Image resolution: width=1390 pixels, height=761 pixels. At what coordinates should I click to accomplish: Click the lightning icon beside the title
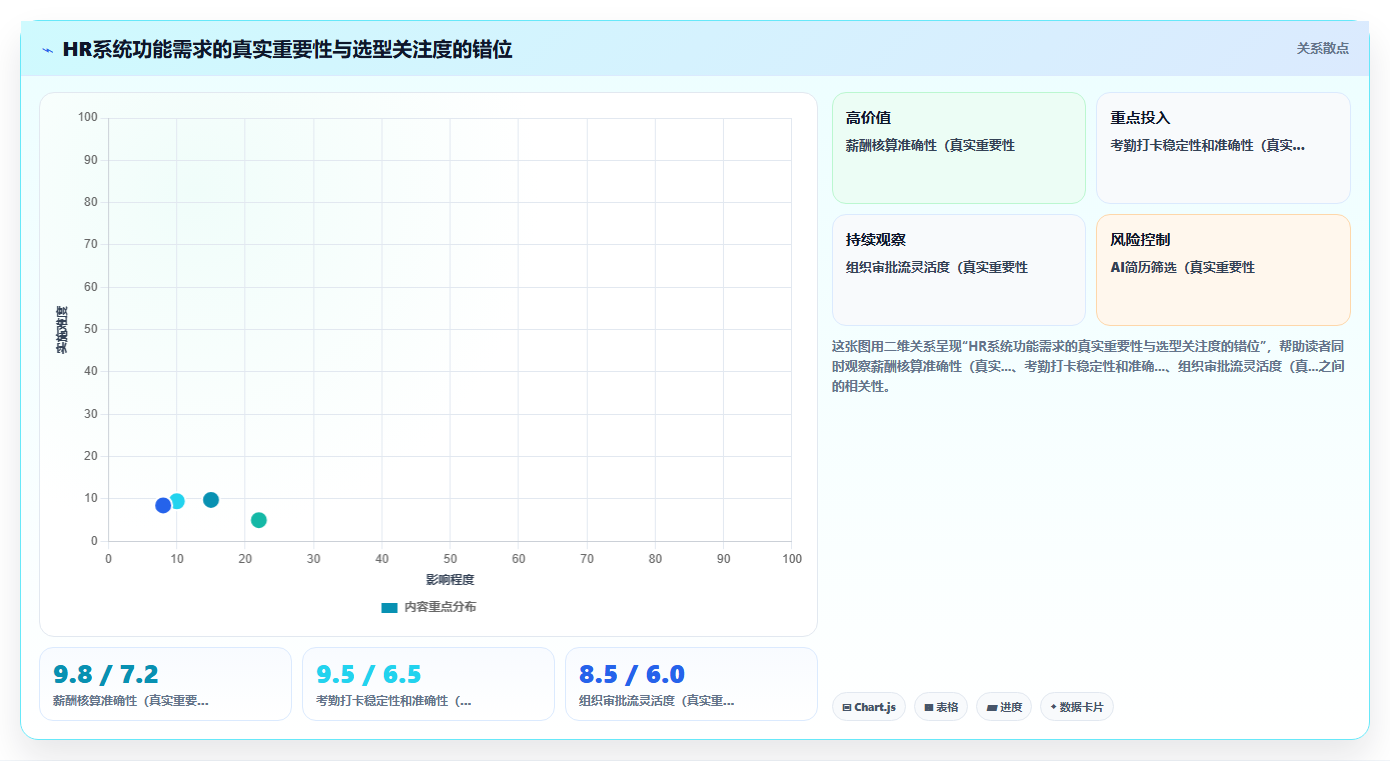point(47,50)
